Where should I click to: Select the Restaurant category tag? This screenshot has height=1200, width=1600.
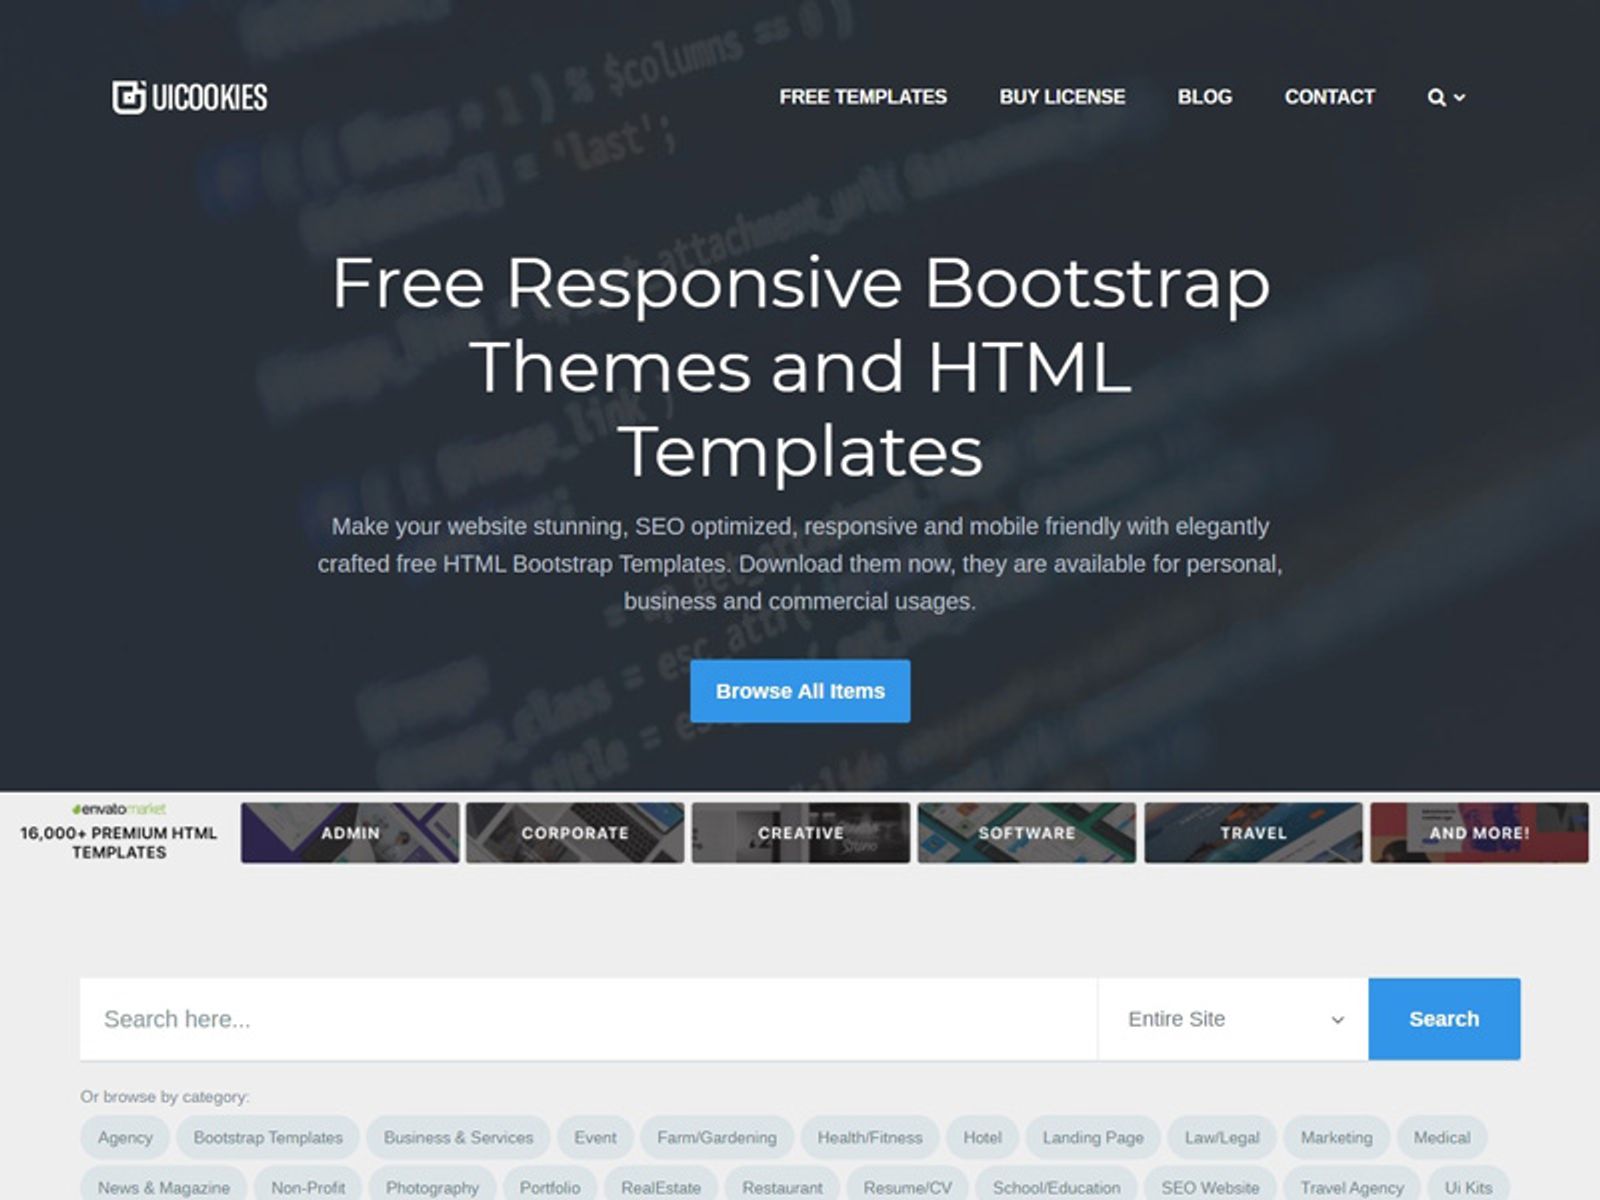[782, 1186]
